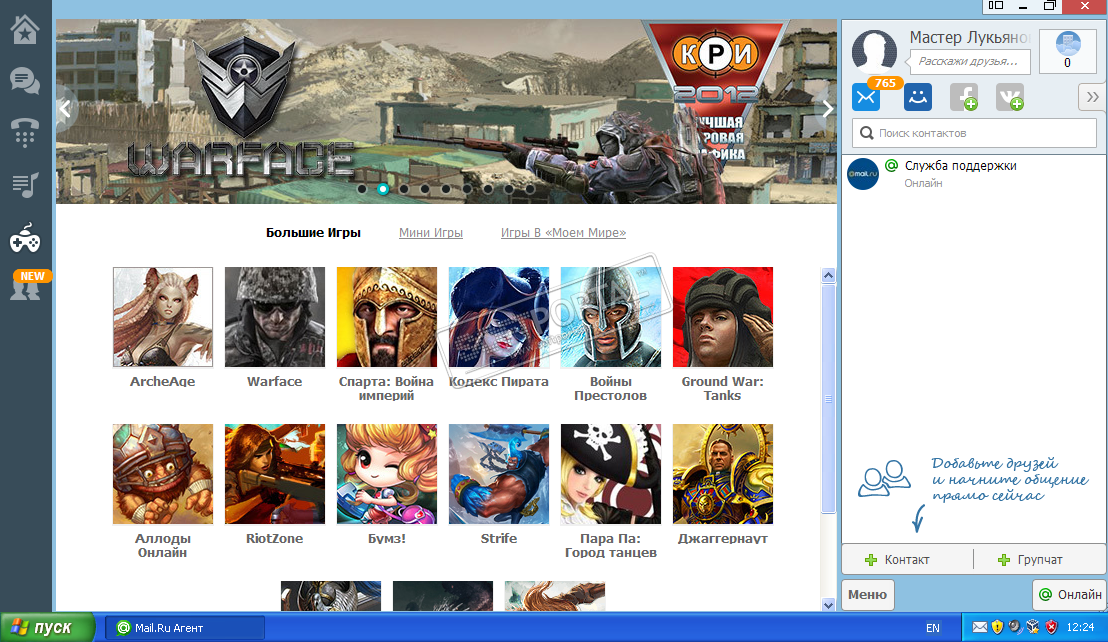Click games list scroll down arrow
The width and height of the screenshot is (1108, 642).
(828, 605)
